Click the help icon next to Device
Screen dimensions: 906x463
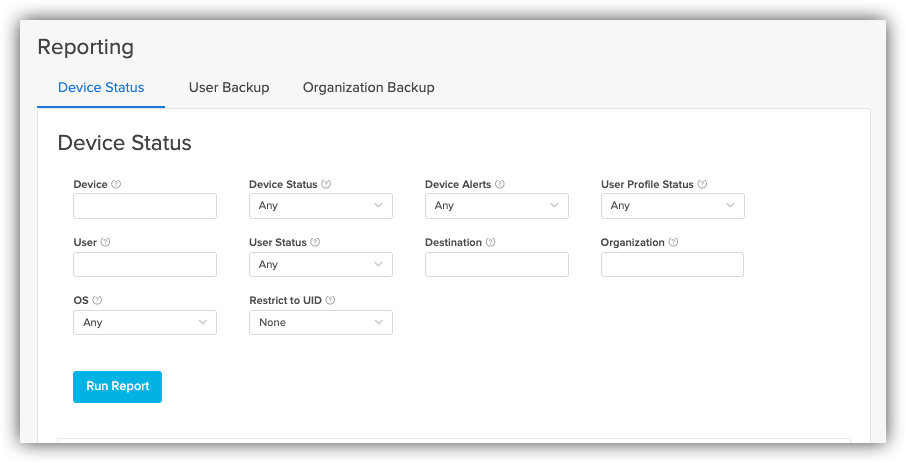point(116,184)
